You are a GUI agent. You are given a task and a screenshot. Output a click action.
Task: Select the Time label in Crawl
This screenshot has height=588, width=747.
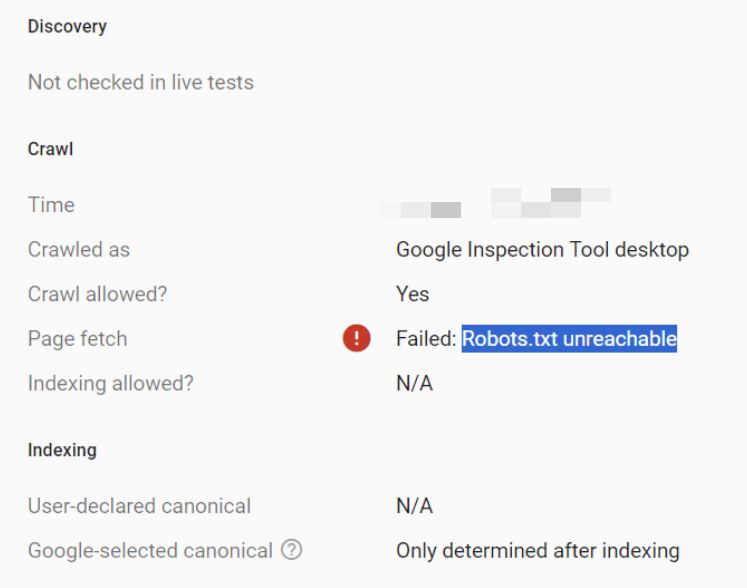pos(51,205)
